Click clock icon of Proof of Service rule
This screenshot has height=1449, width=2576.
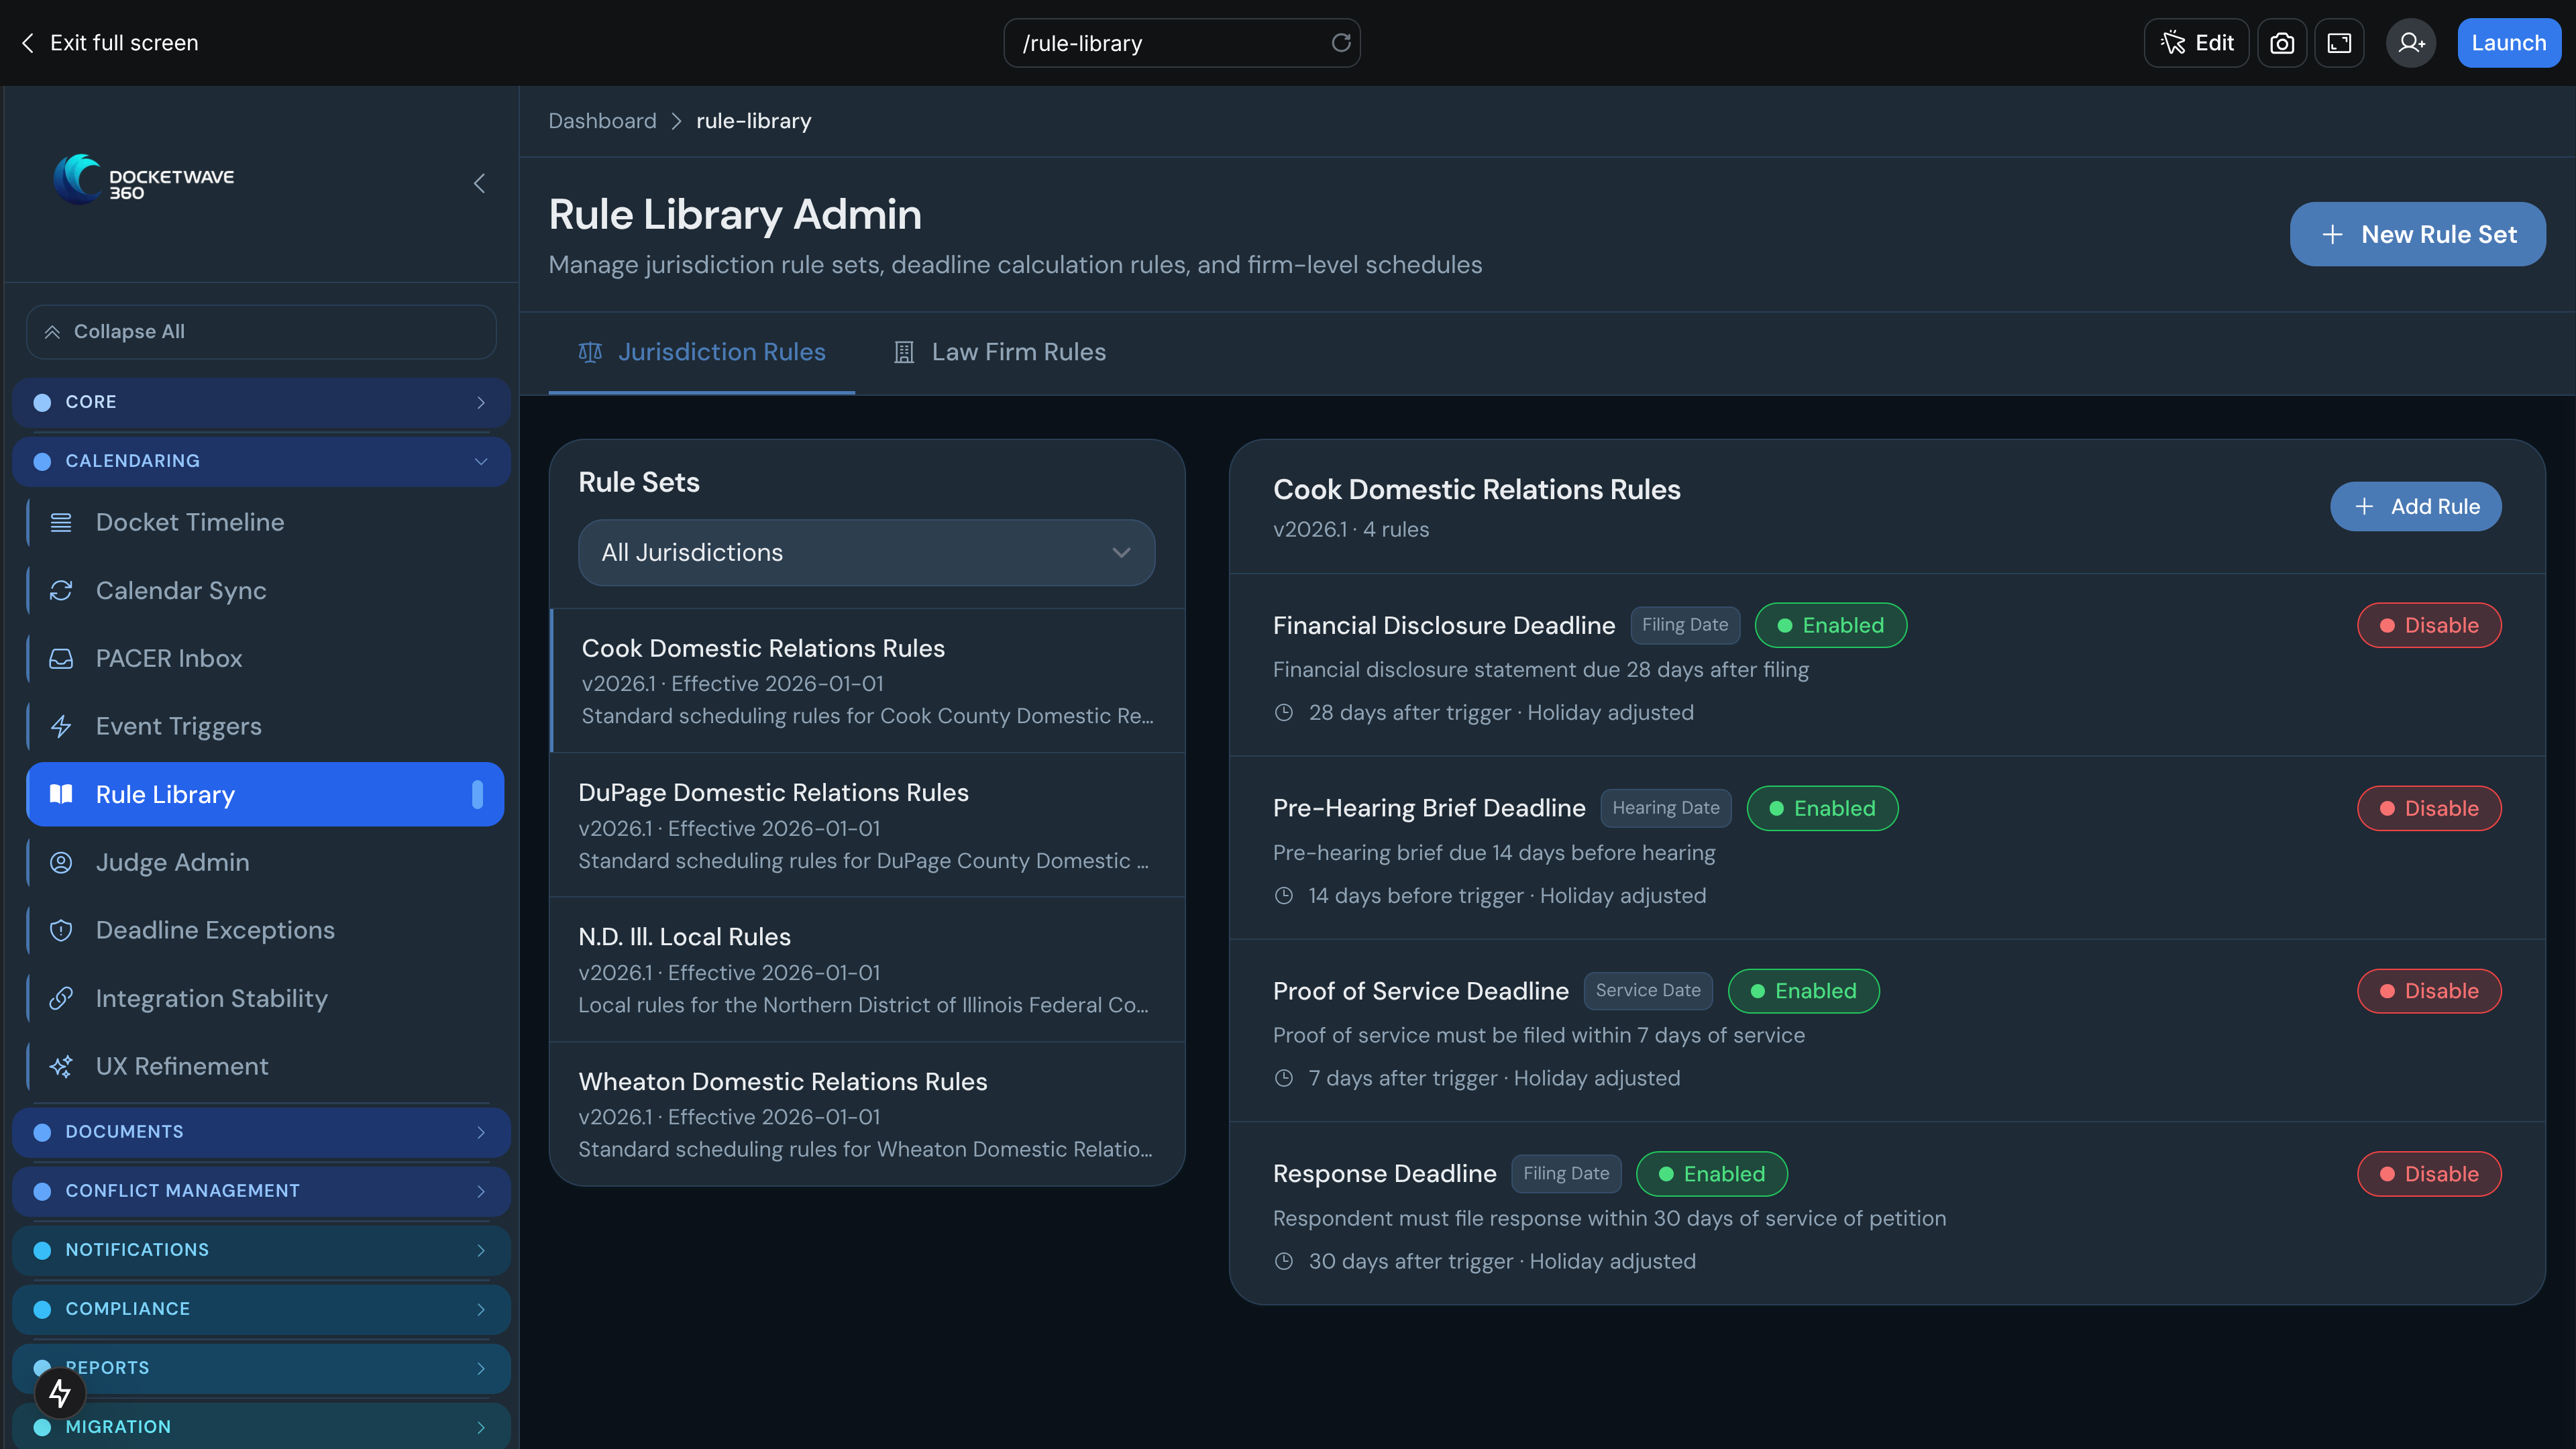pos(1284,1078)
